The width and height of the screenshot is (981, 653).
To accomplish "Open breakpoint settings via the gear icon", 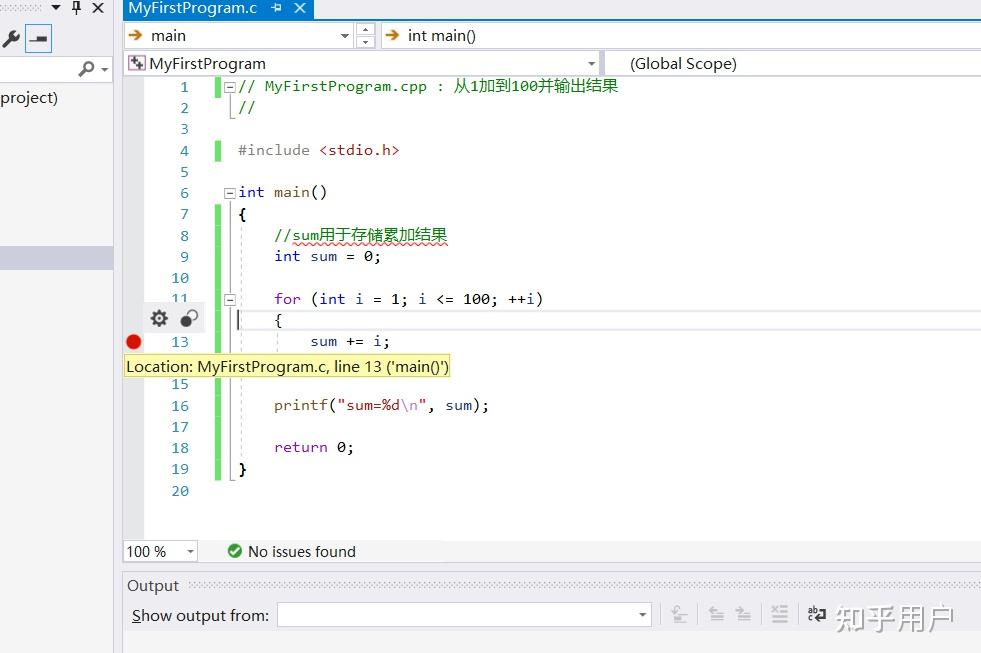I will (159, 318).
